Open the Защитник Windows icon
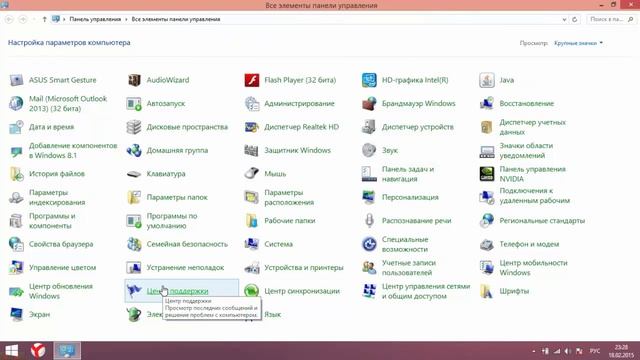 point(252,150)
